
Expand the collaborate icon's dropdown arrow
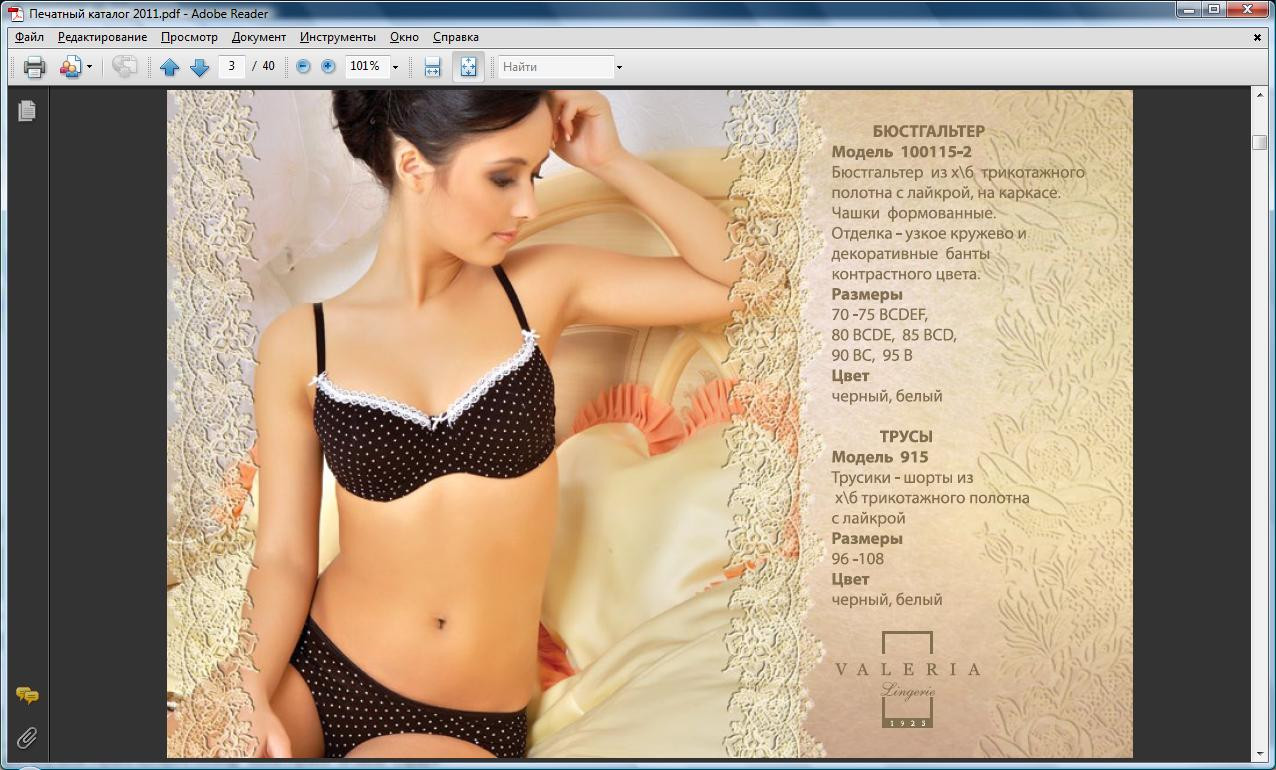pos(89,67)
